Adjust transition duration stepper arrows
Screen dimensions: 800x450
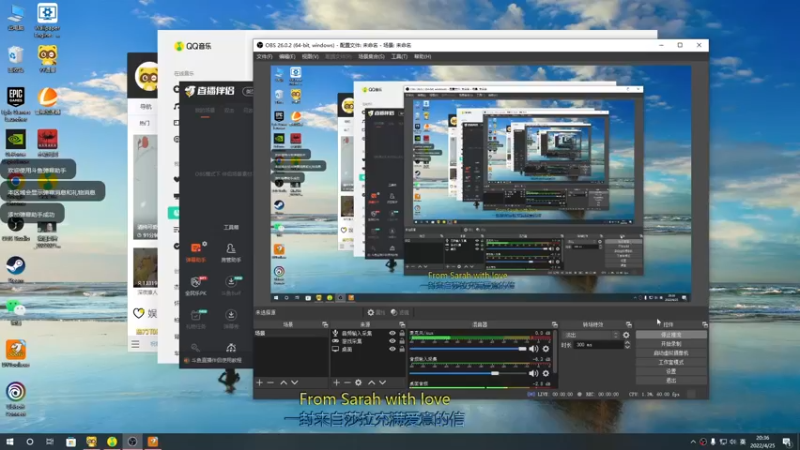coord(627,345)
